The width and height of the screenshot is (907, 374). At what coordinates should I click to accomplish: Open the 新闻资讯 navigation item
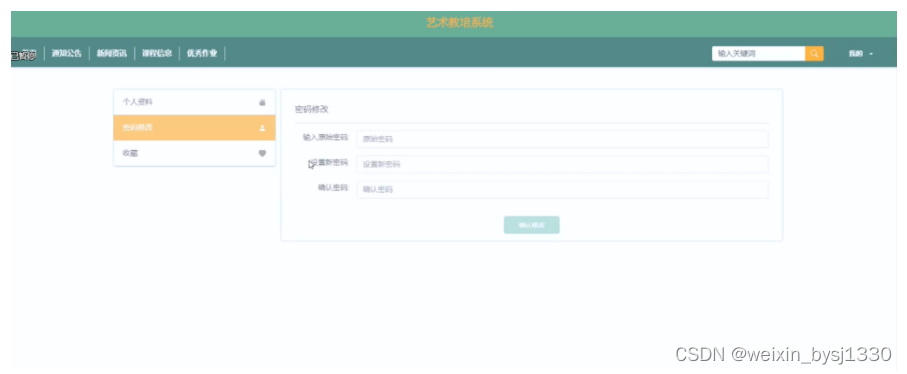click(112, 54)
